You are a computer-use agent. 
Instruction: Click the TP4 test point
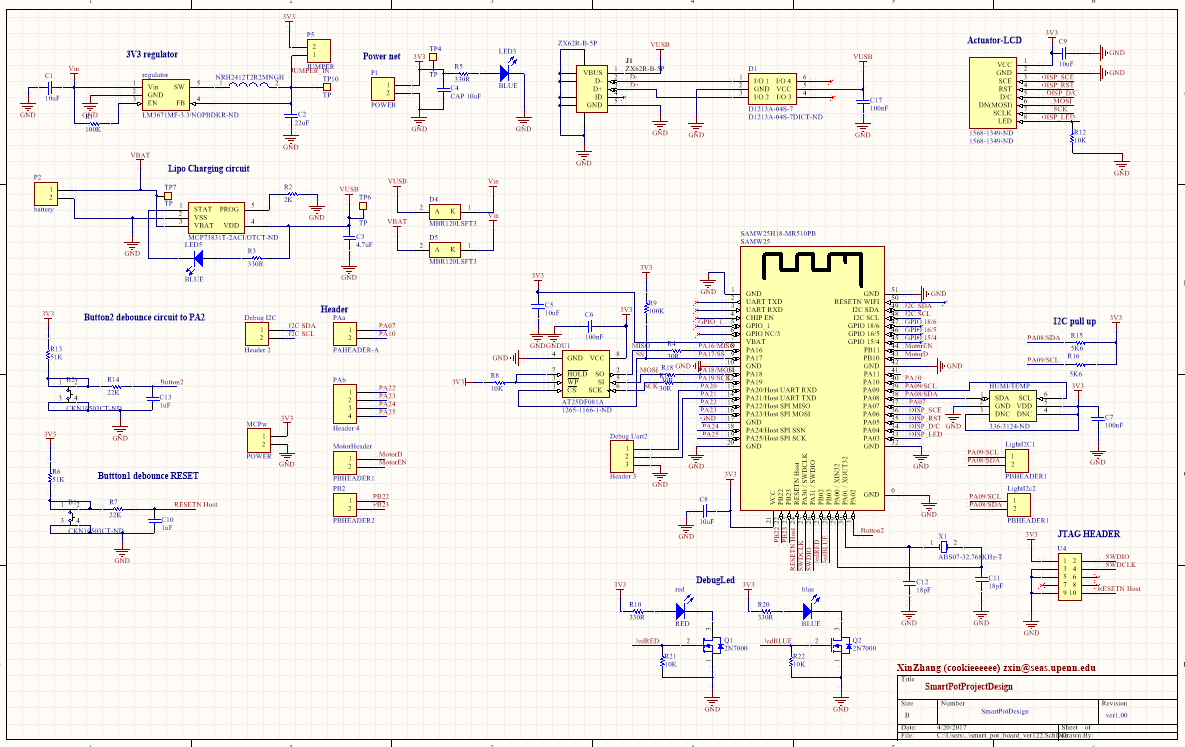pyautogui.click(x=433, y=57)
